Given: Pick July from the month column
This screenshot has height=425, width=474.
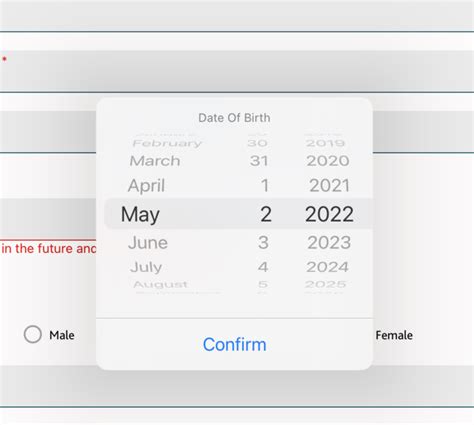Looking at the screenshot, I should click(x=146, y=267).
